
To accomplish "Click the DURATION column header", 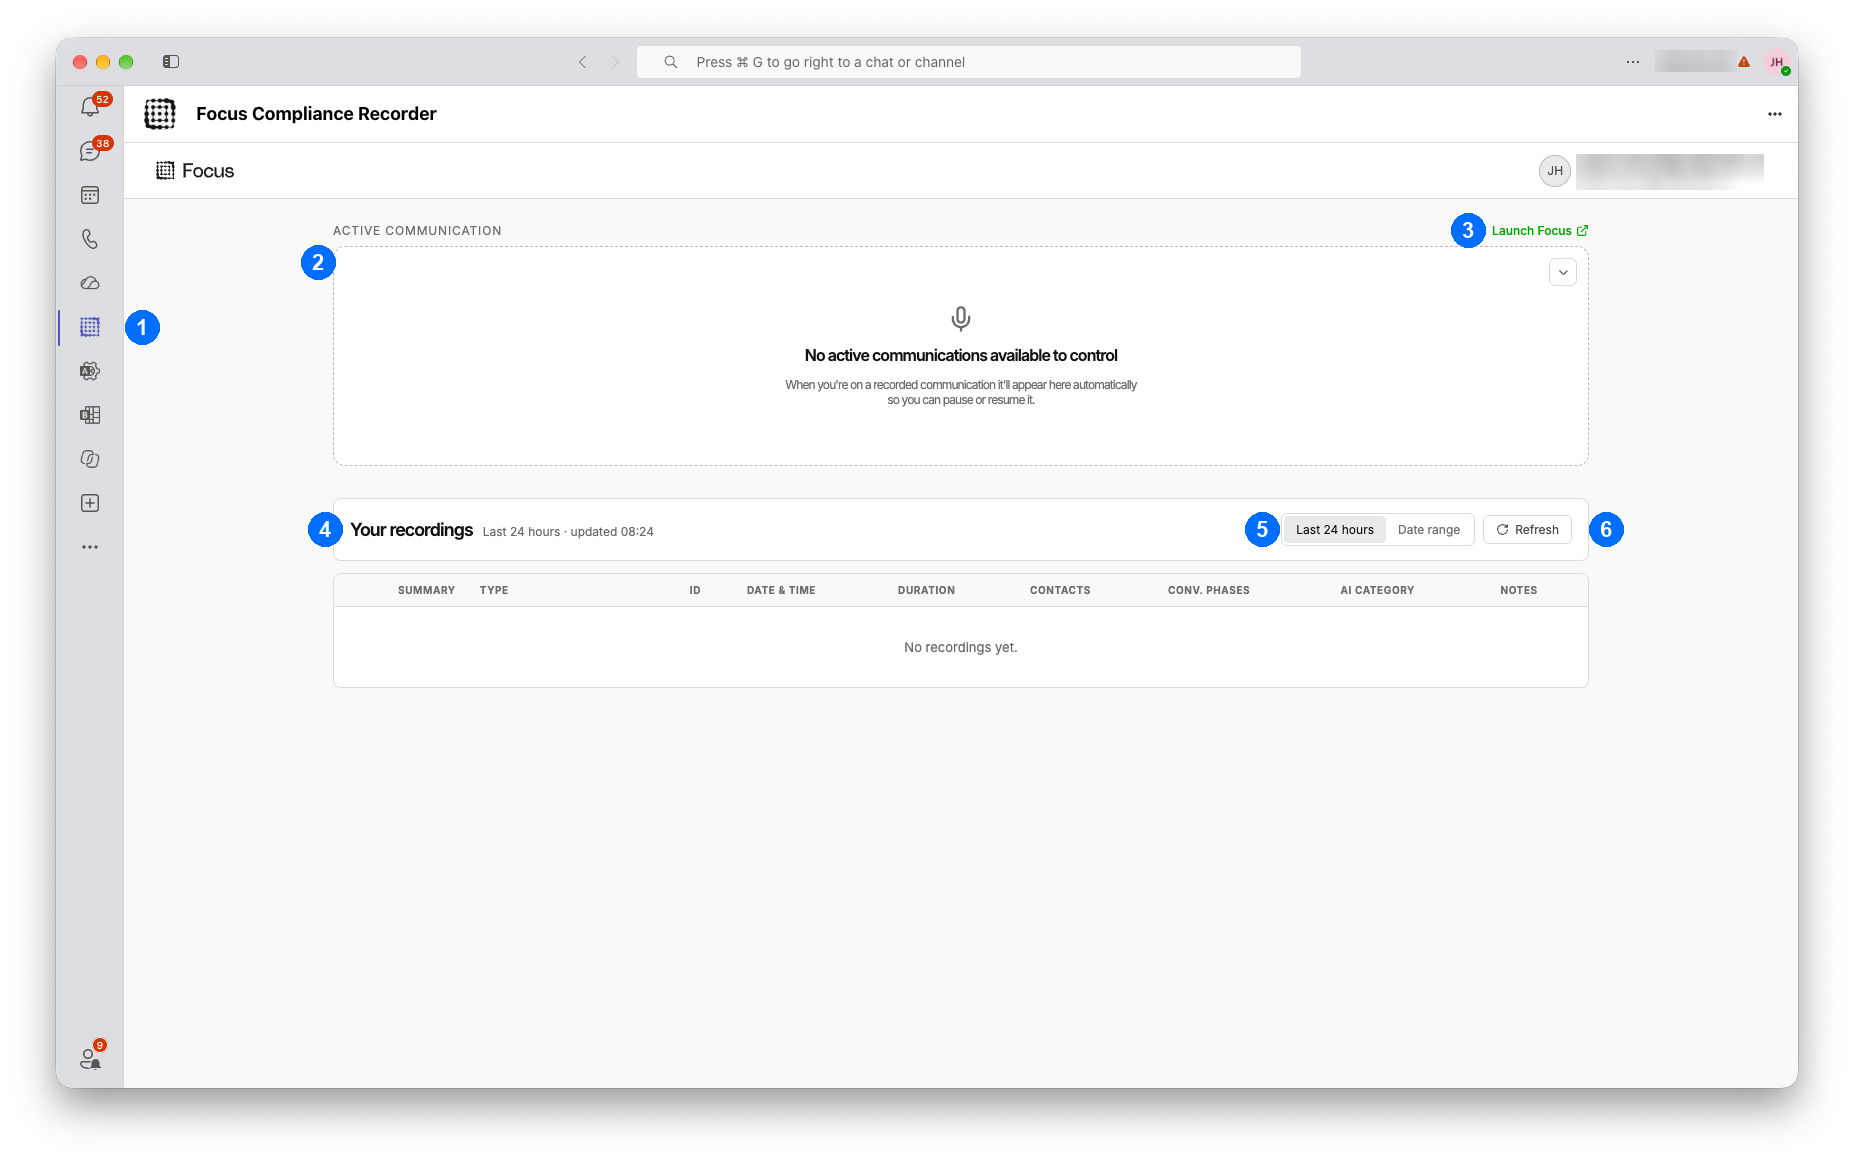I will 926,591.
